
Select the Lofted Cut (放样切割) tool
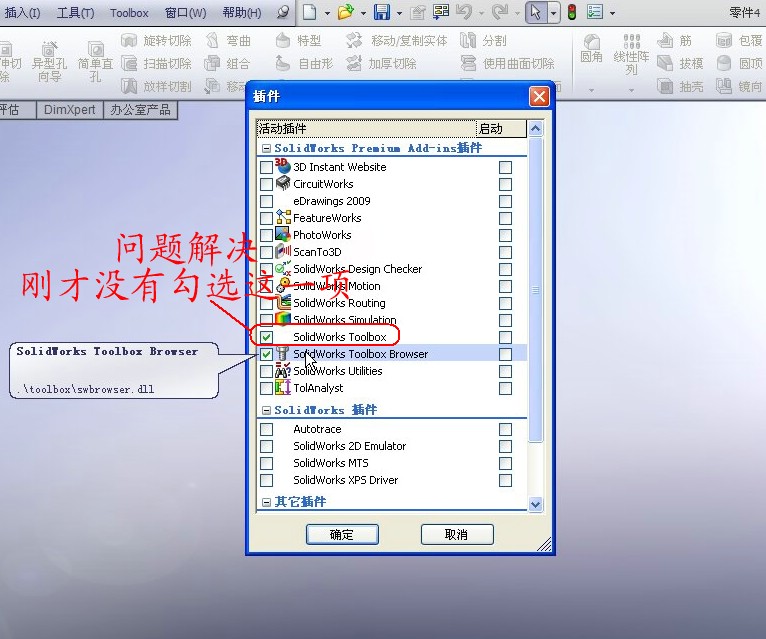tap(156, 86)
